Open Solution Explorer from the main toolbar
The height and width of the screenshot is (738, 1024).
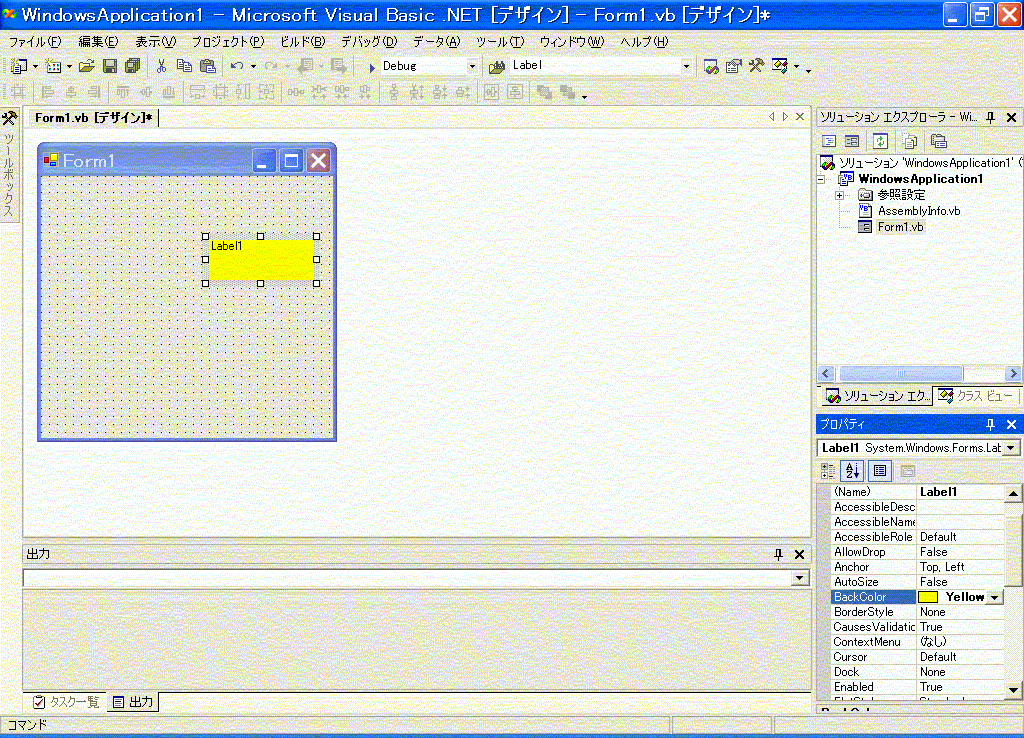711,66
